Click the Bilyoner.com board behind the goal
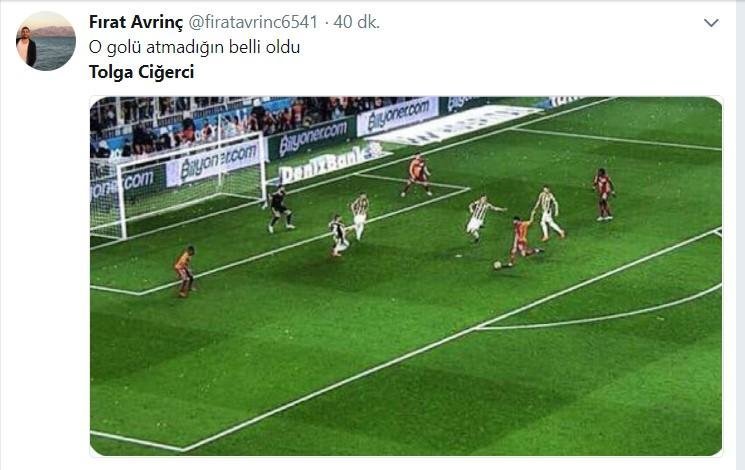Viewport: 745px width, 470px height. [215, 161]
